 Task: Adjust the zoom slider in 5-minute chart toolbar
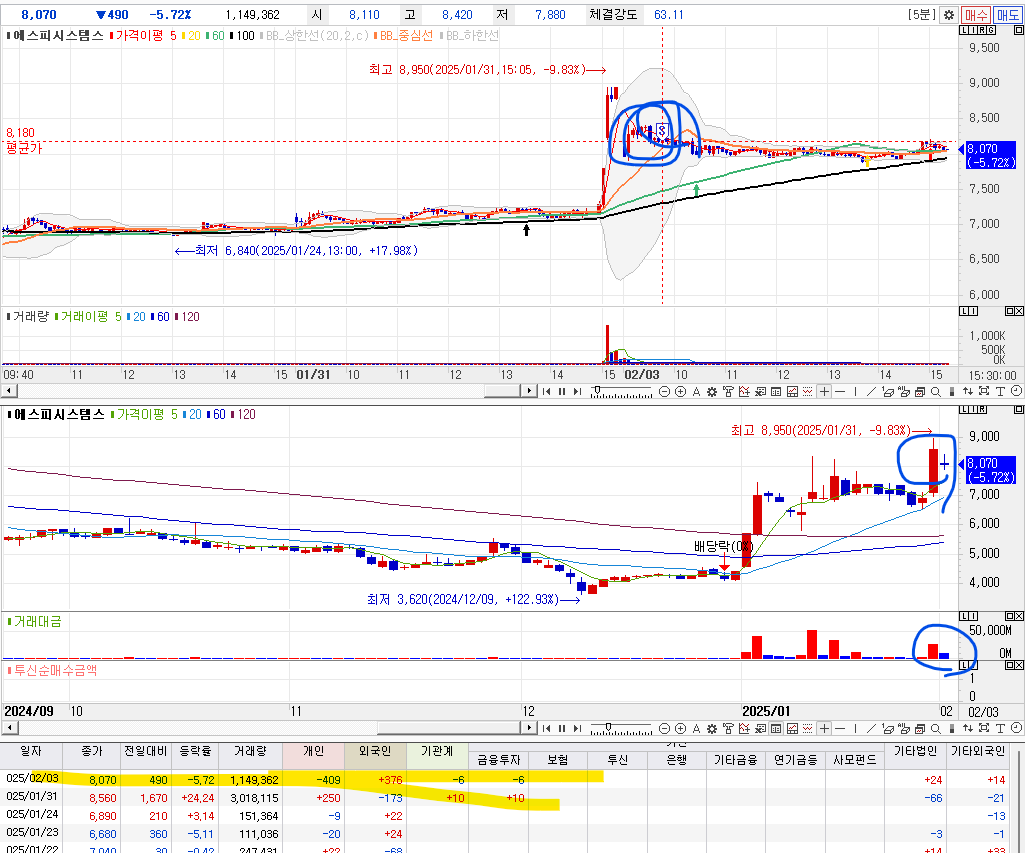point(597,390)
